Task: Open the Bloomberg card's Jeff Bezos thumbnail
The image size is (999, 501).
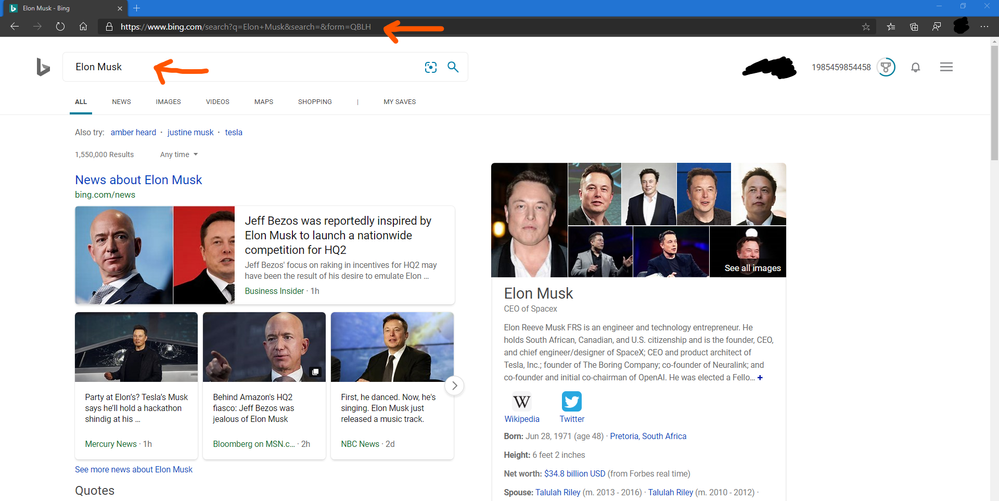Action: 264,347
